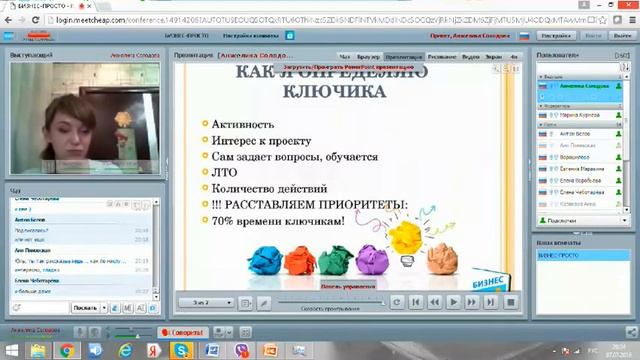Click the users search input field
The width and height of the screenshot is (640, 360).
(578, 68)
